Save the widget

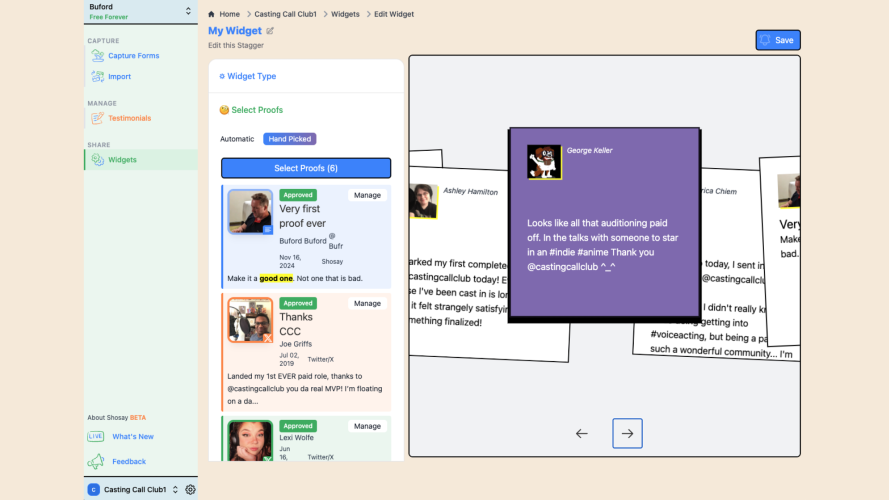pos(778,40)
